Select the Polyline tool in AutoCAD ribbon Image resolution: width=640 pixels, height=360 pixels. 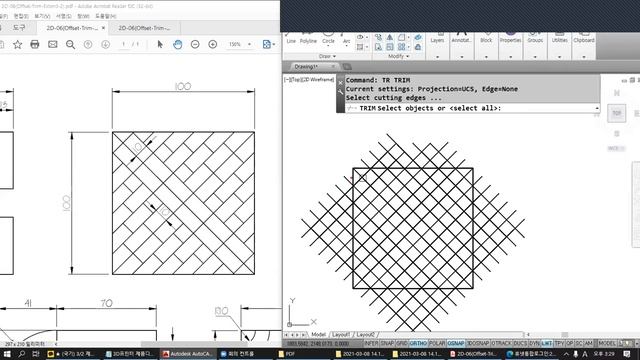(x=308, y=38)
